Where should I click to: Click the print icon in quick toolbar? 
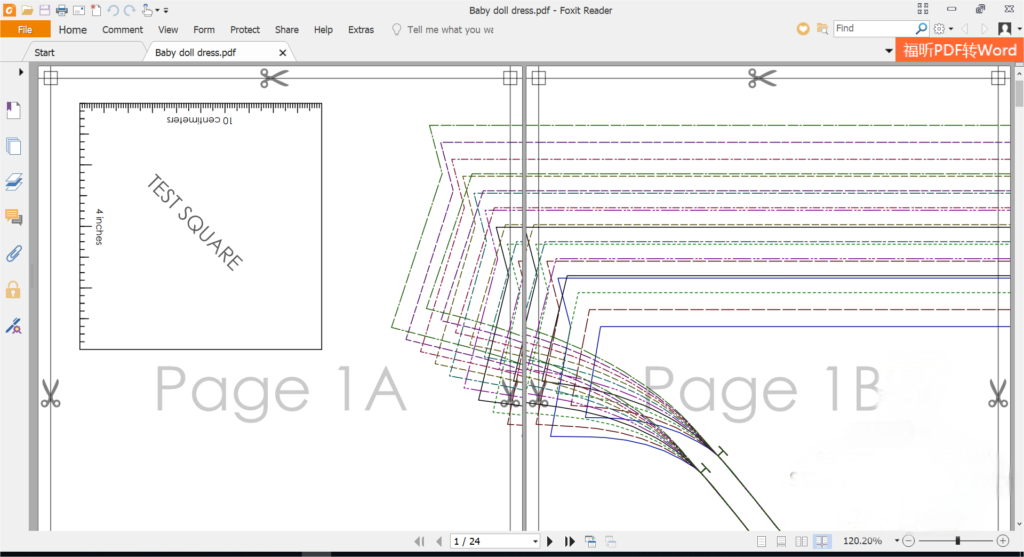(x=62, y=10)
